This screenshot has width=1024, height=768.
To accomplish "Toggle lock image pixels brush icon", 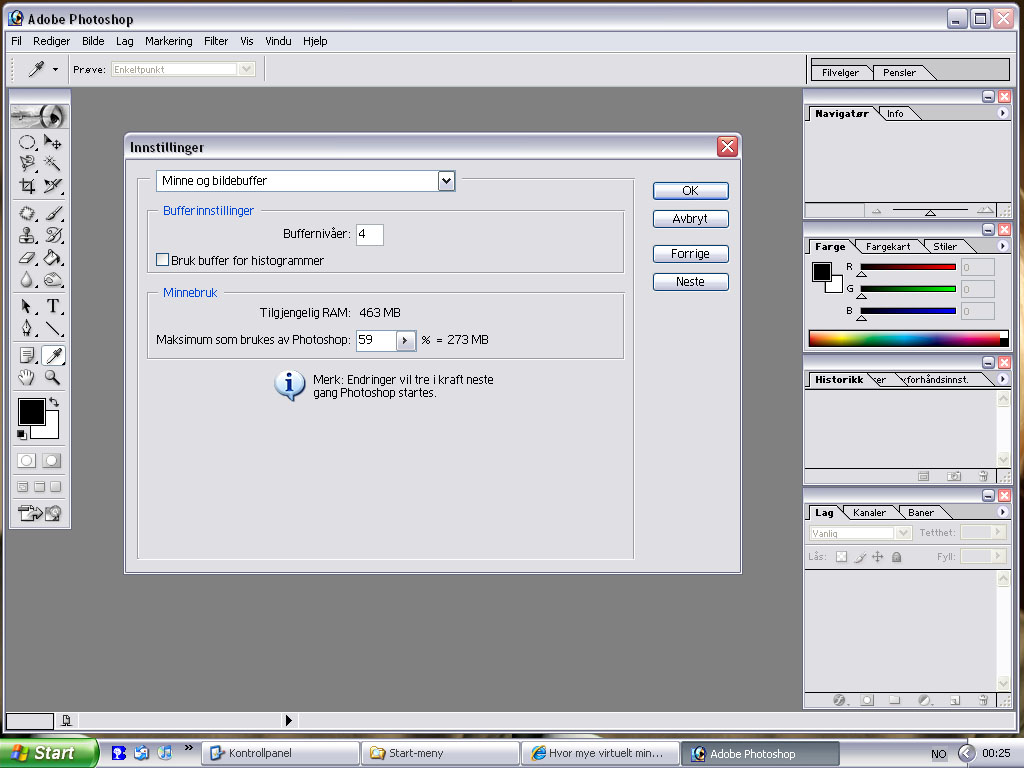I will [860, 556].
